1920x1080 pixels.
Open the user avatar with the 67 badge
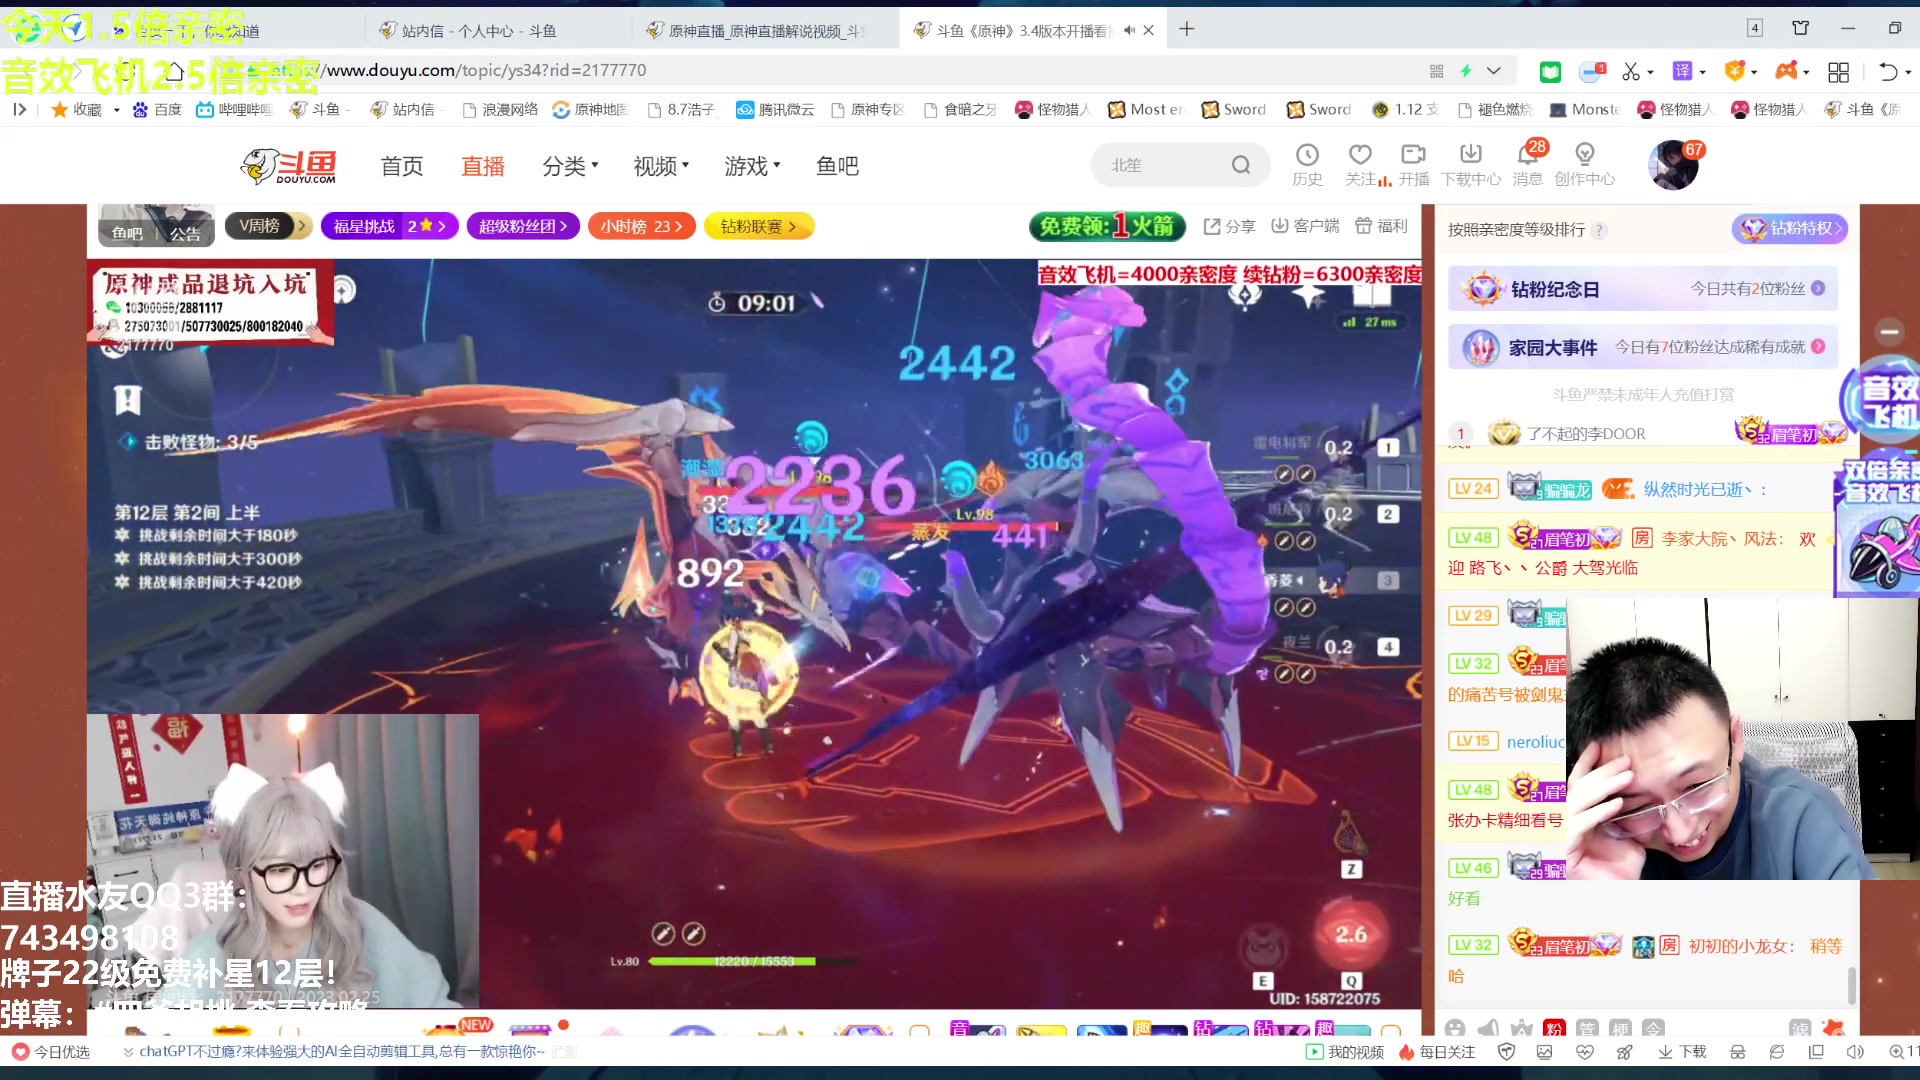coord(1673,165)
